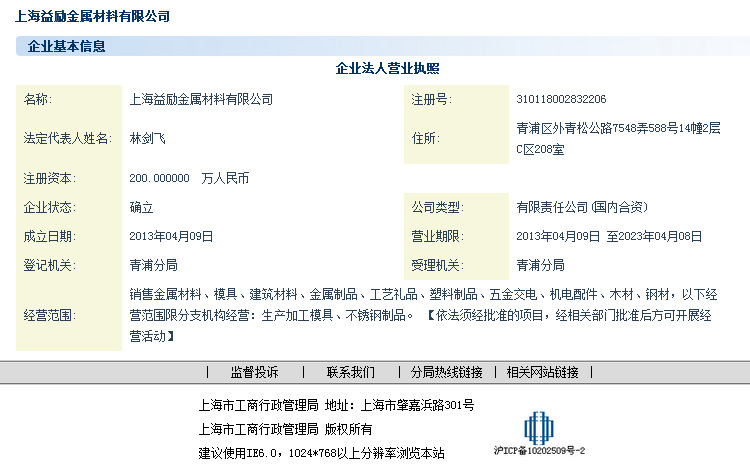Image resolution: width=750 pixels, height=471 pixels.
Task: Click the 企业法人营业执照 heading
Action: (x=387, y=68)
